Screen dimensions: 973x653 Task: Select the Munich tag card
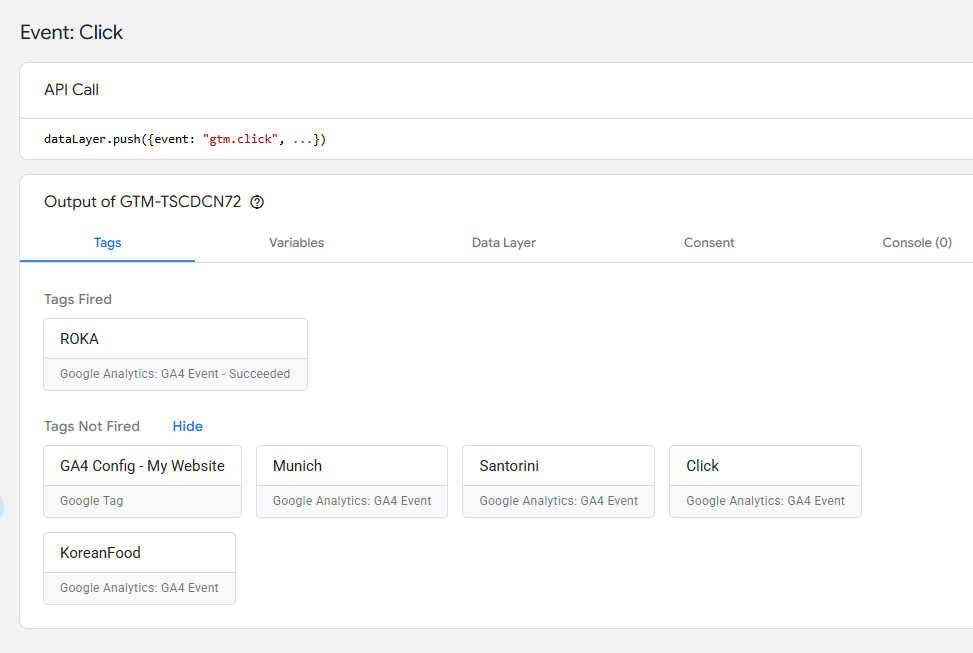352,481
